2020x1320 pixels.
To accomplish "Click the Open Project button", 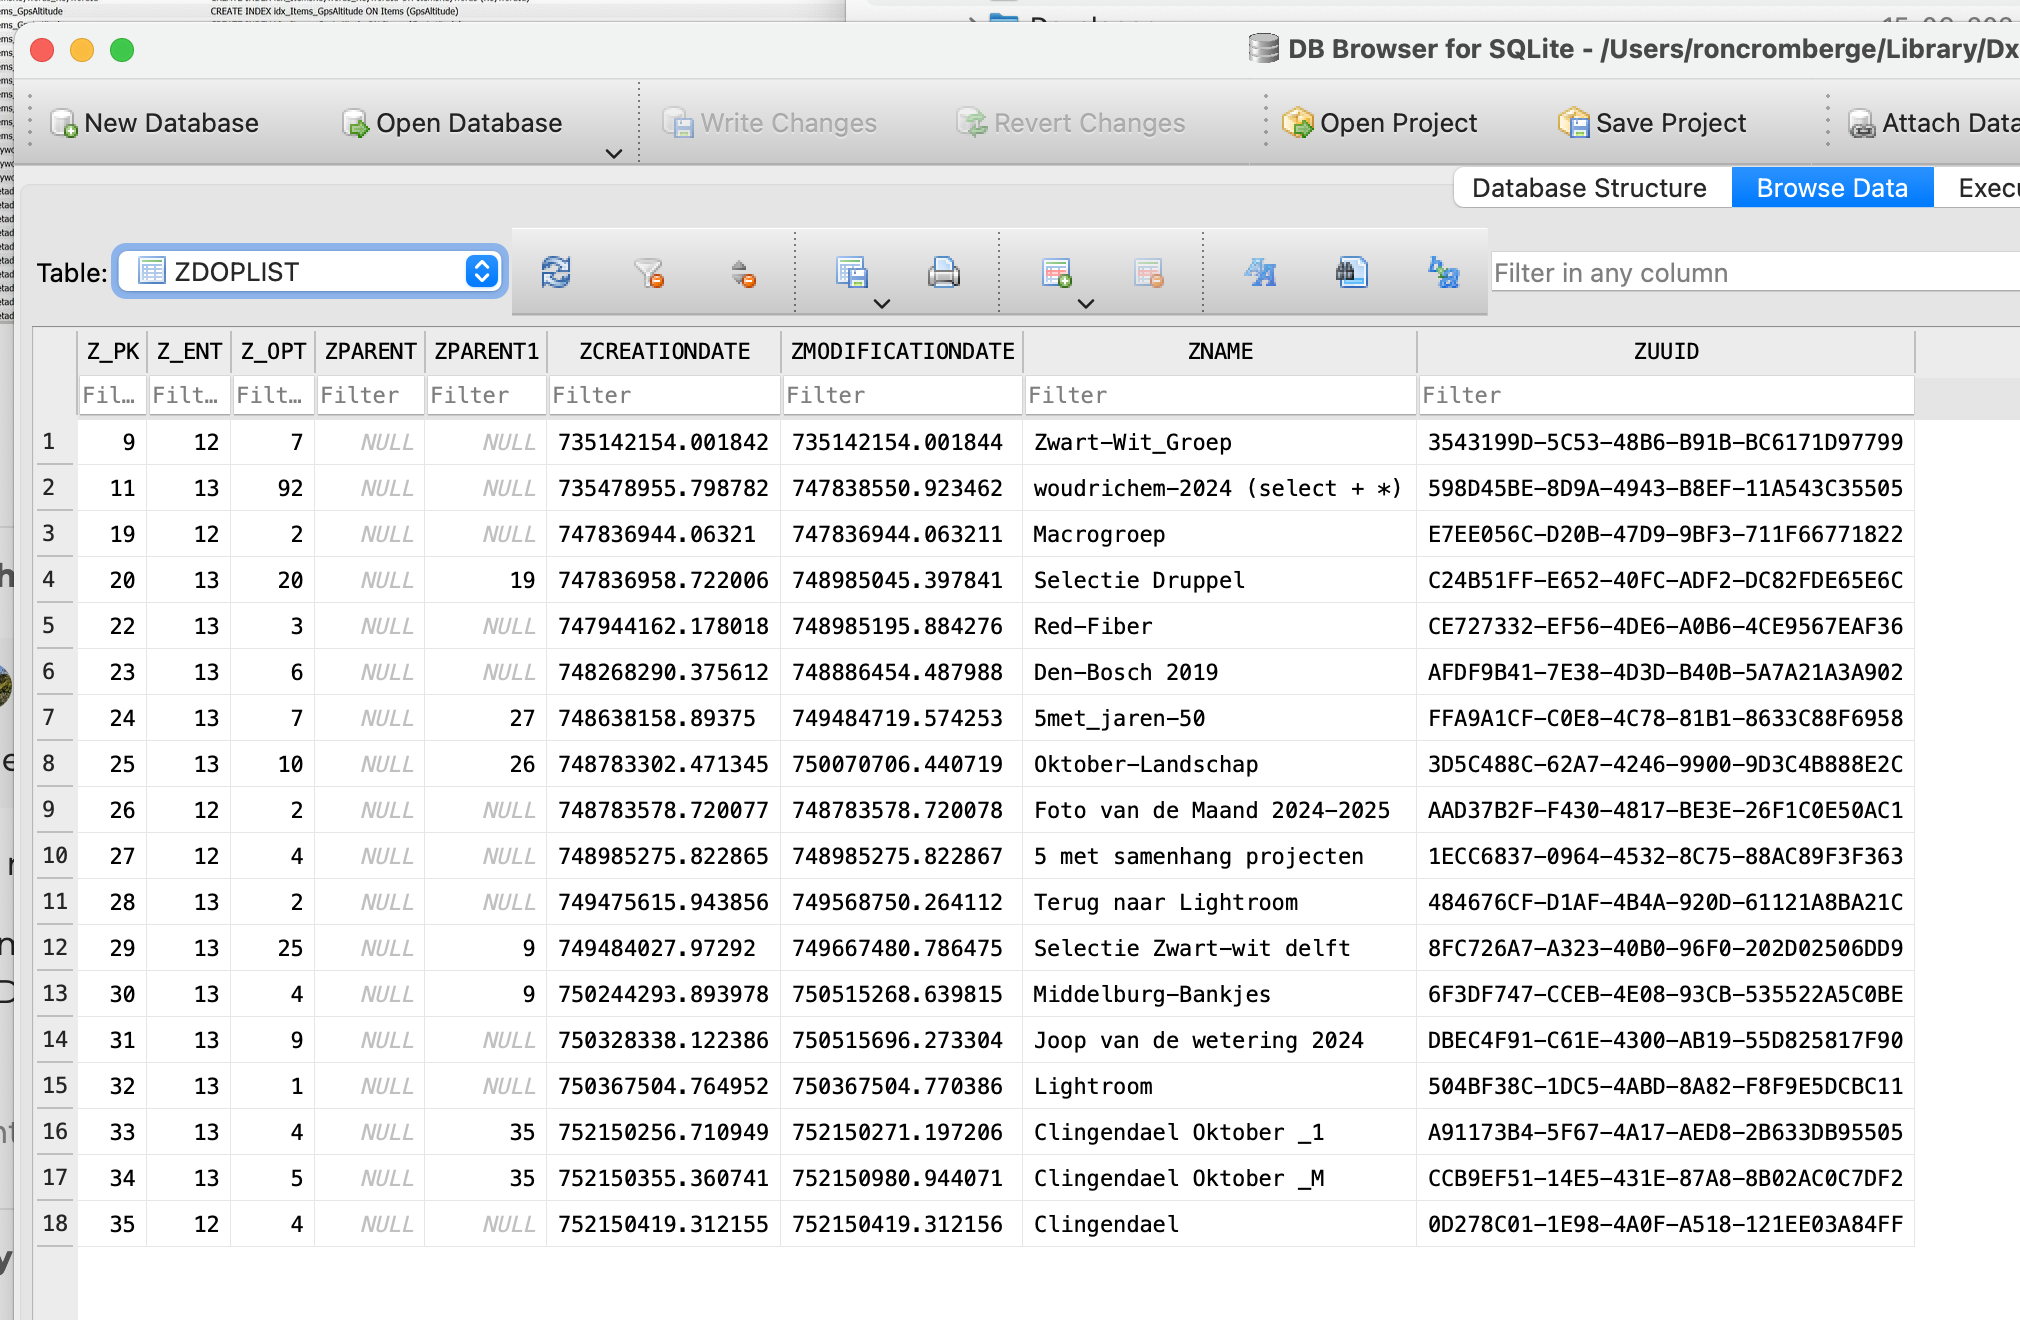I will tap(1380, 123).
